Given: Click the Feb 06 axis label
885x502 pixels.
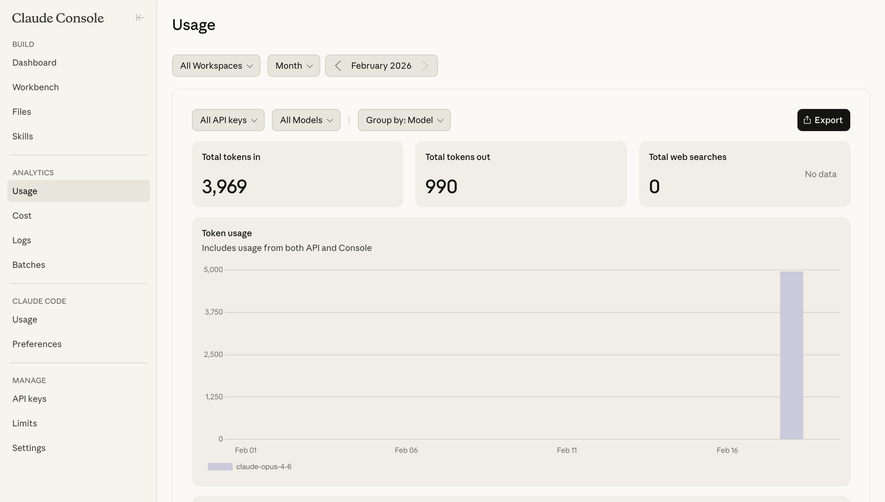Looking at the screenshot, I should pyautogui.click(x=406, y=450).
